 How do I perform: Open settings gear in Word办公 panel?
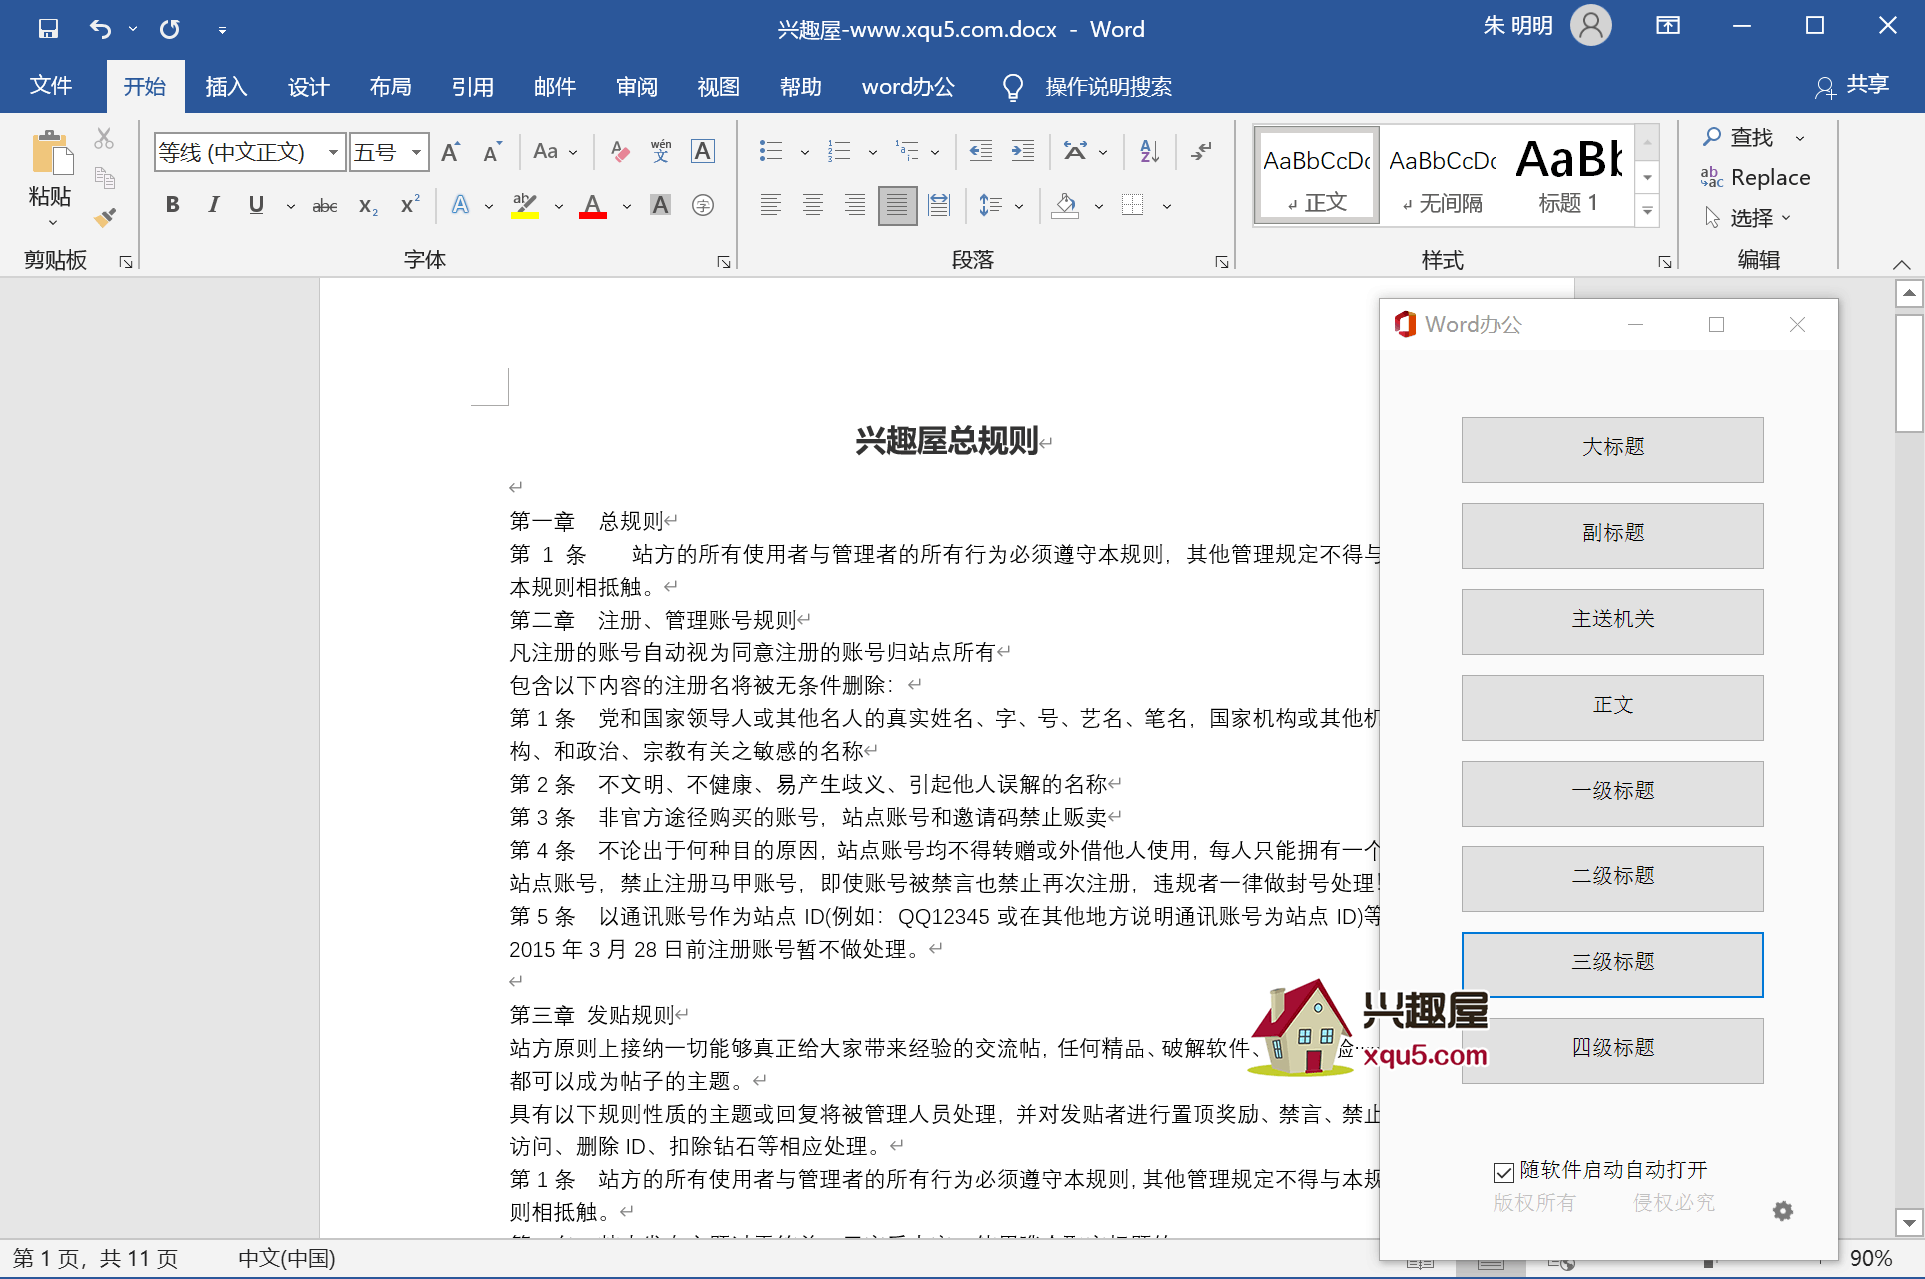click(x=1783, y=1211)
